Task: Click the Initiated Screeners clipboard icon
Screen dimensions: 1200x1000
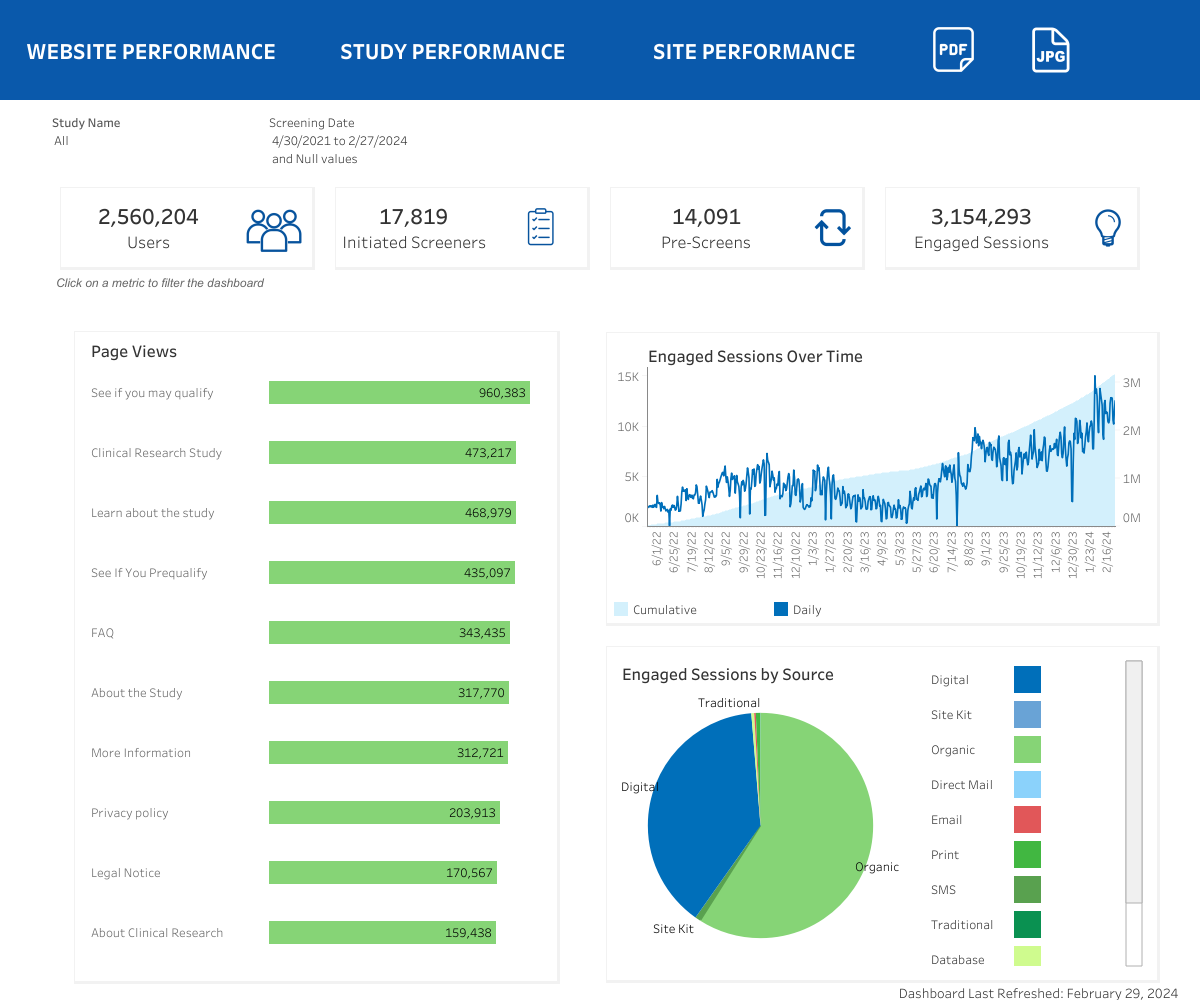Action: (540, 228)
